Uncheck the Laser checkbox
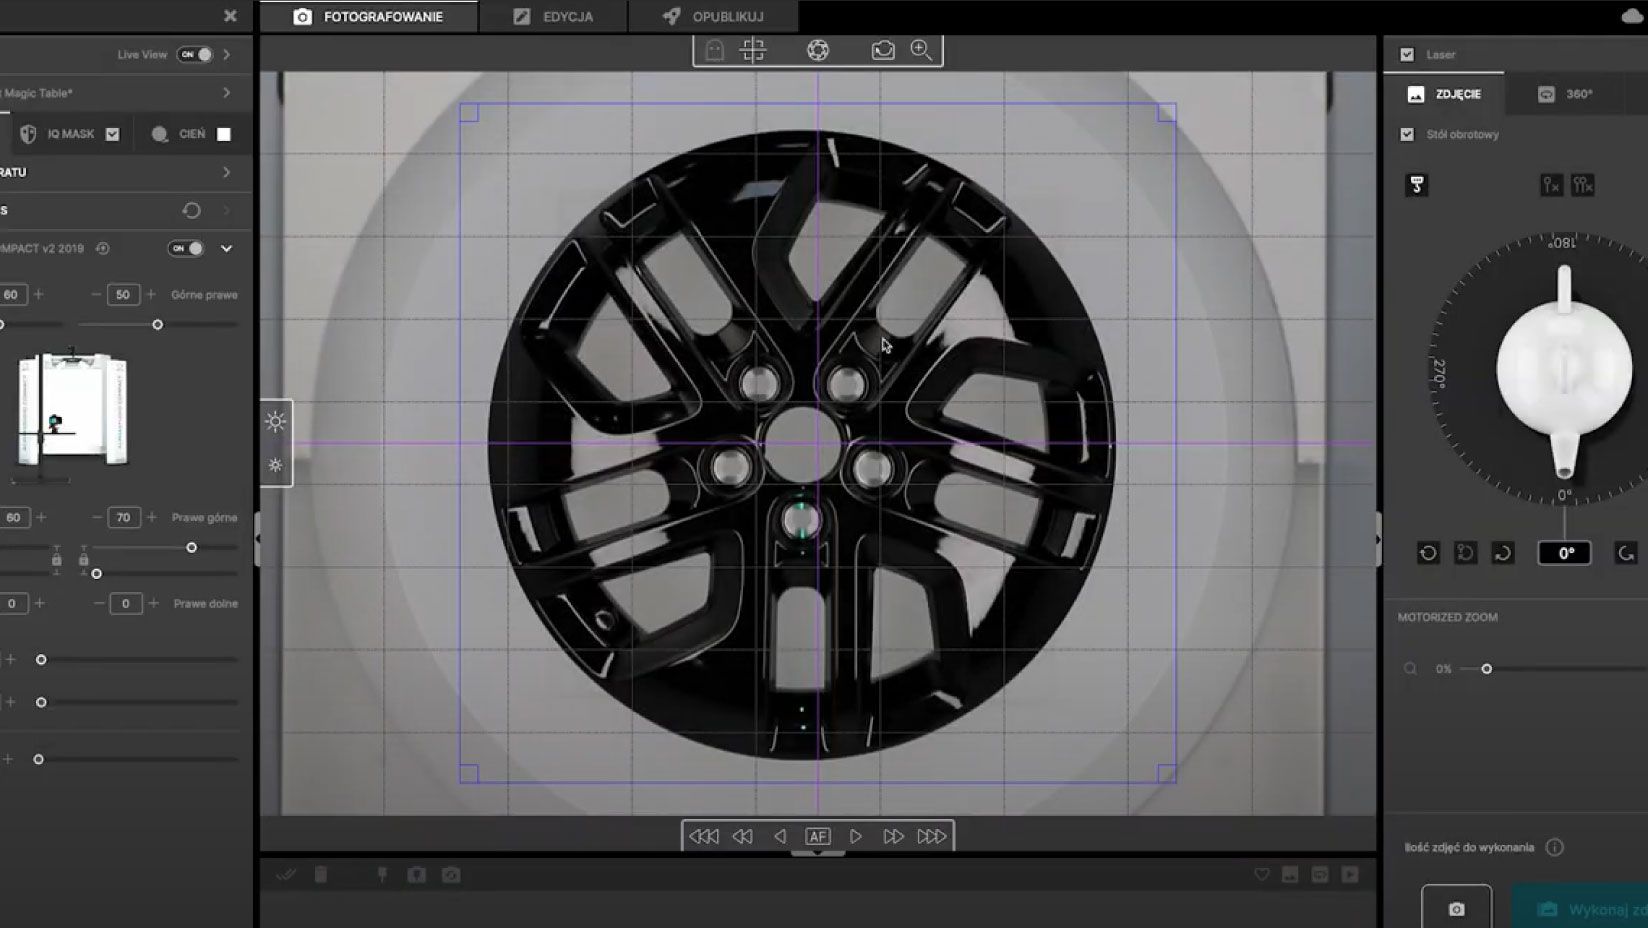Image resolution: width=1648 pixels, height=928 pixels. click(x=1407, y=54)
